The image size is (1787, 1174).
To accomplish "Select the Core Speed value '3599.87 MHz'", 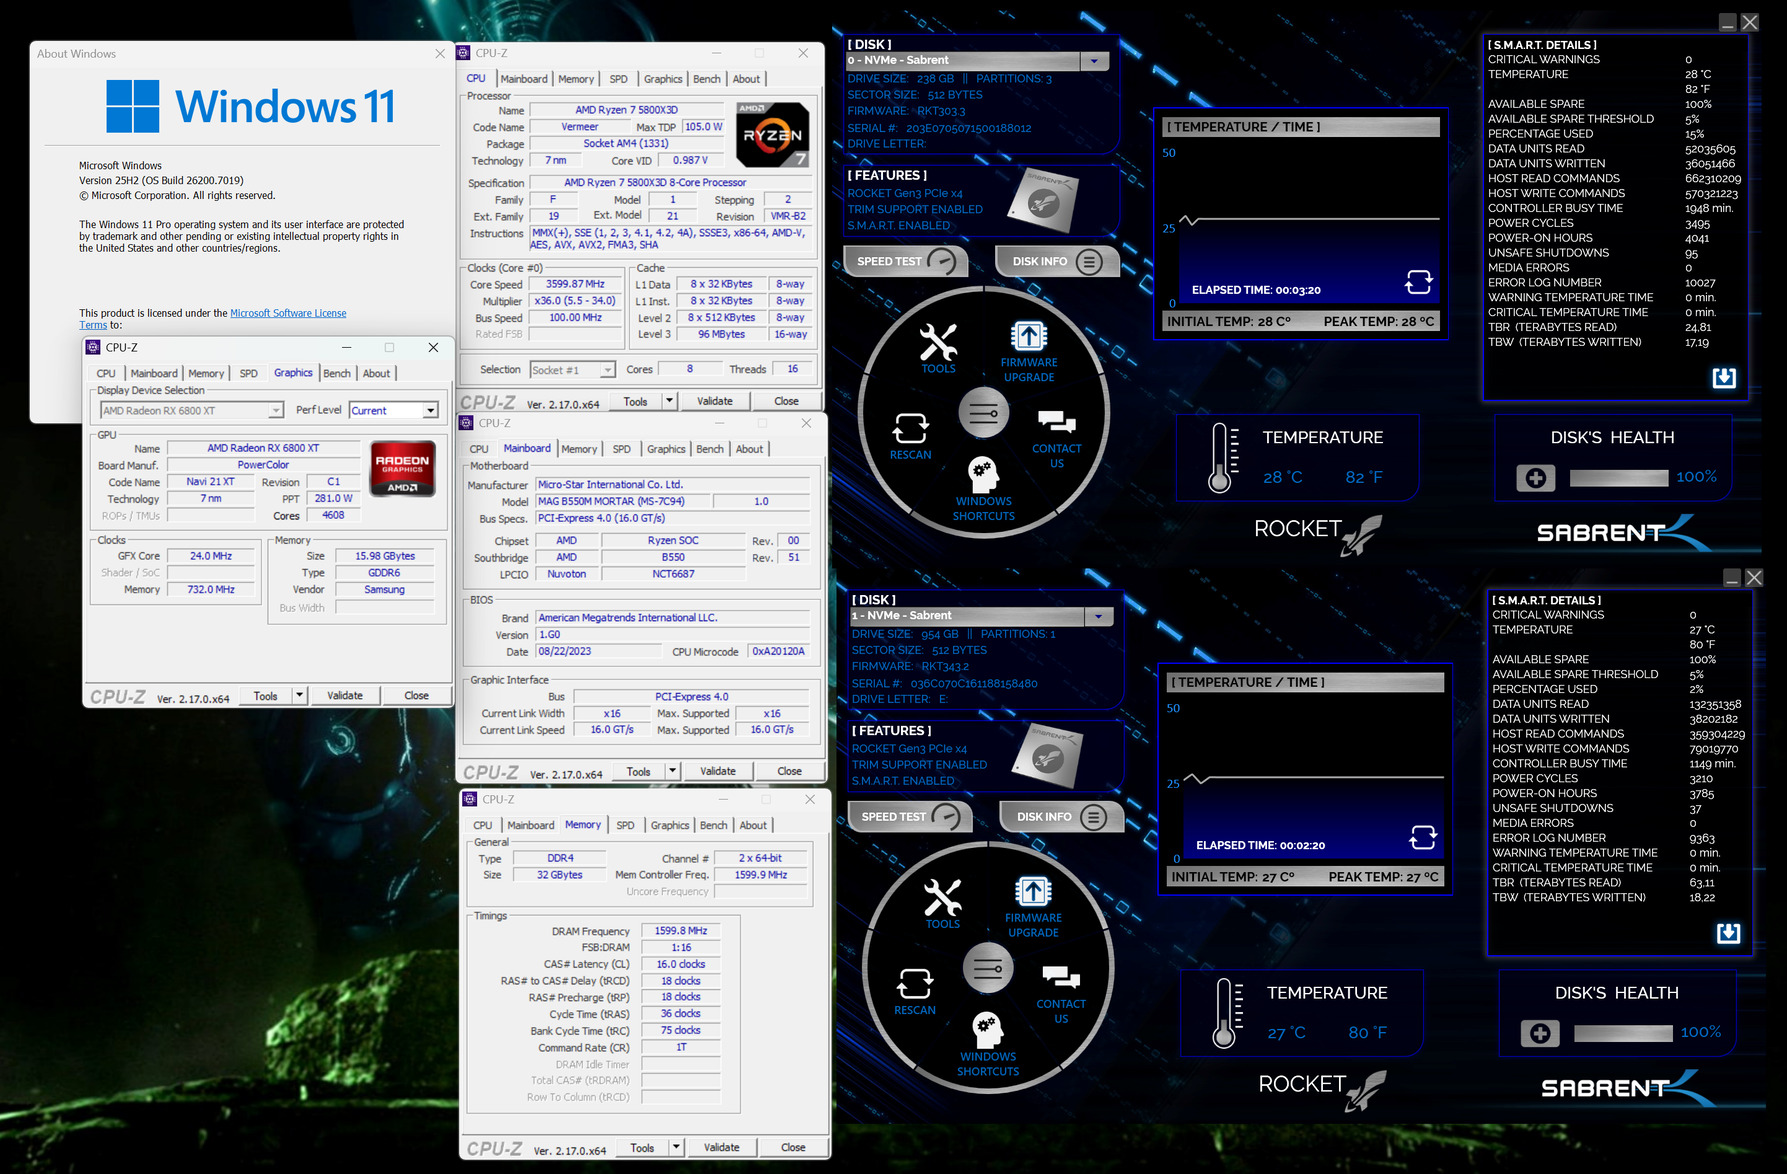I will [x=575, y=284].
